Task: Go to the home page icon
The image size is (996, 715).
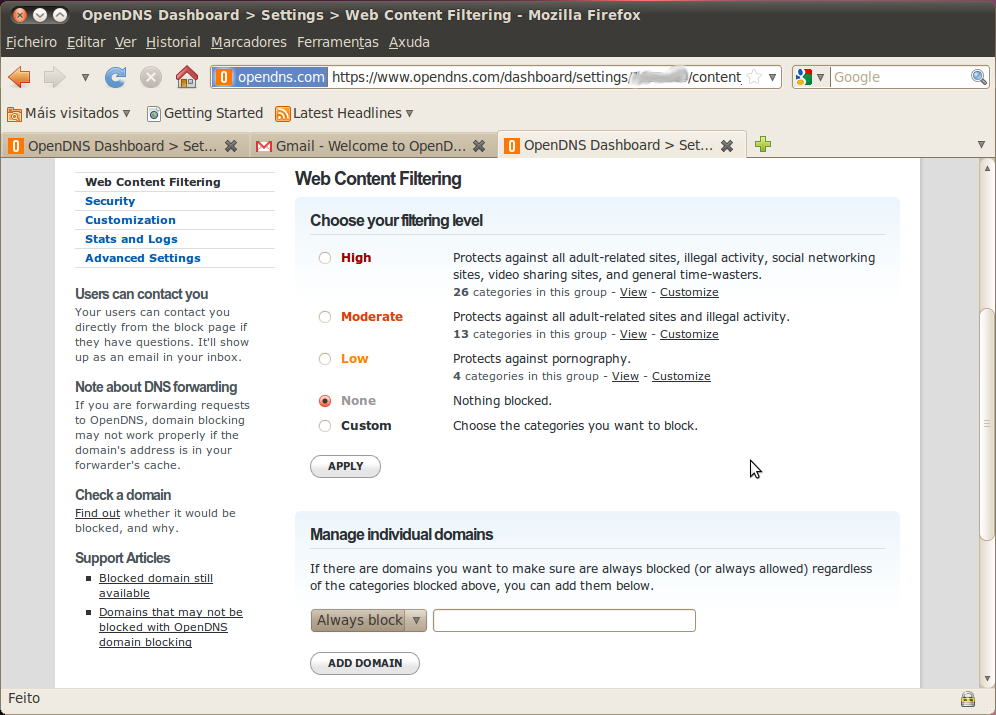Action: pos(187,77)
